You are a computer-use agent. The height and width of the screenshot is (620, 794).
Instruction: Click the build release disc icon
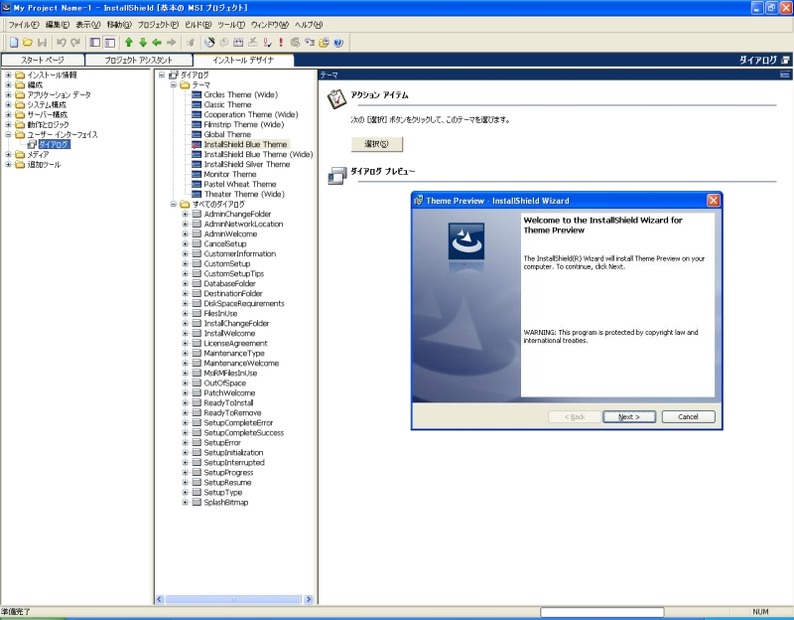coord(209,43)
